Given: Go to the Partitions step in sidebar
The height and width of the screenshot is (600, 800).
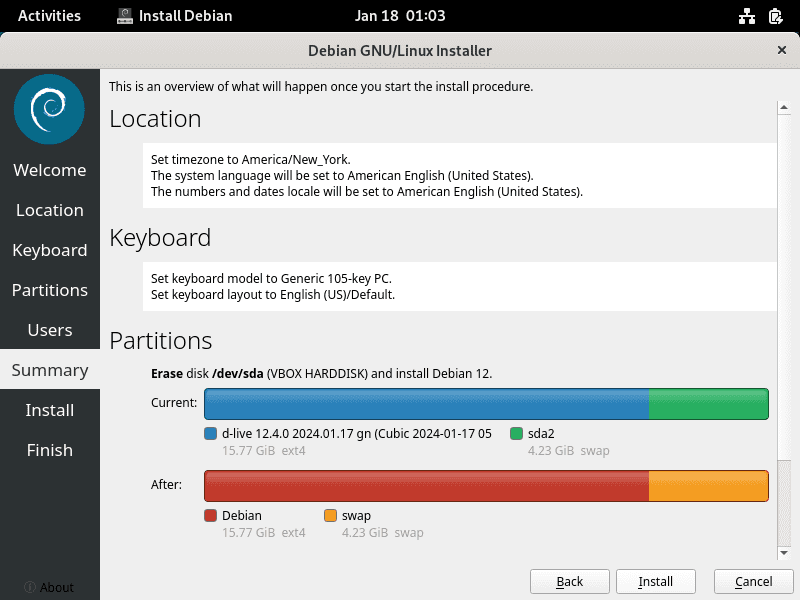Looking at the screenshot, I should pos(50,290).
